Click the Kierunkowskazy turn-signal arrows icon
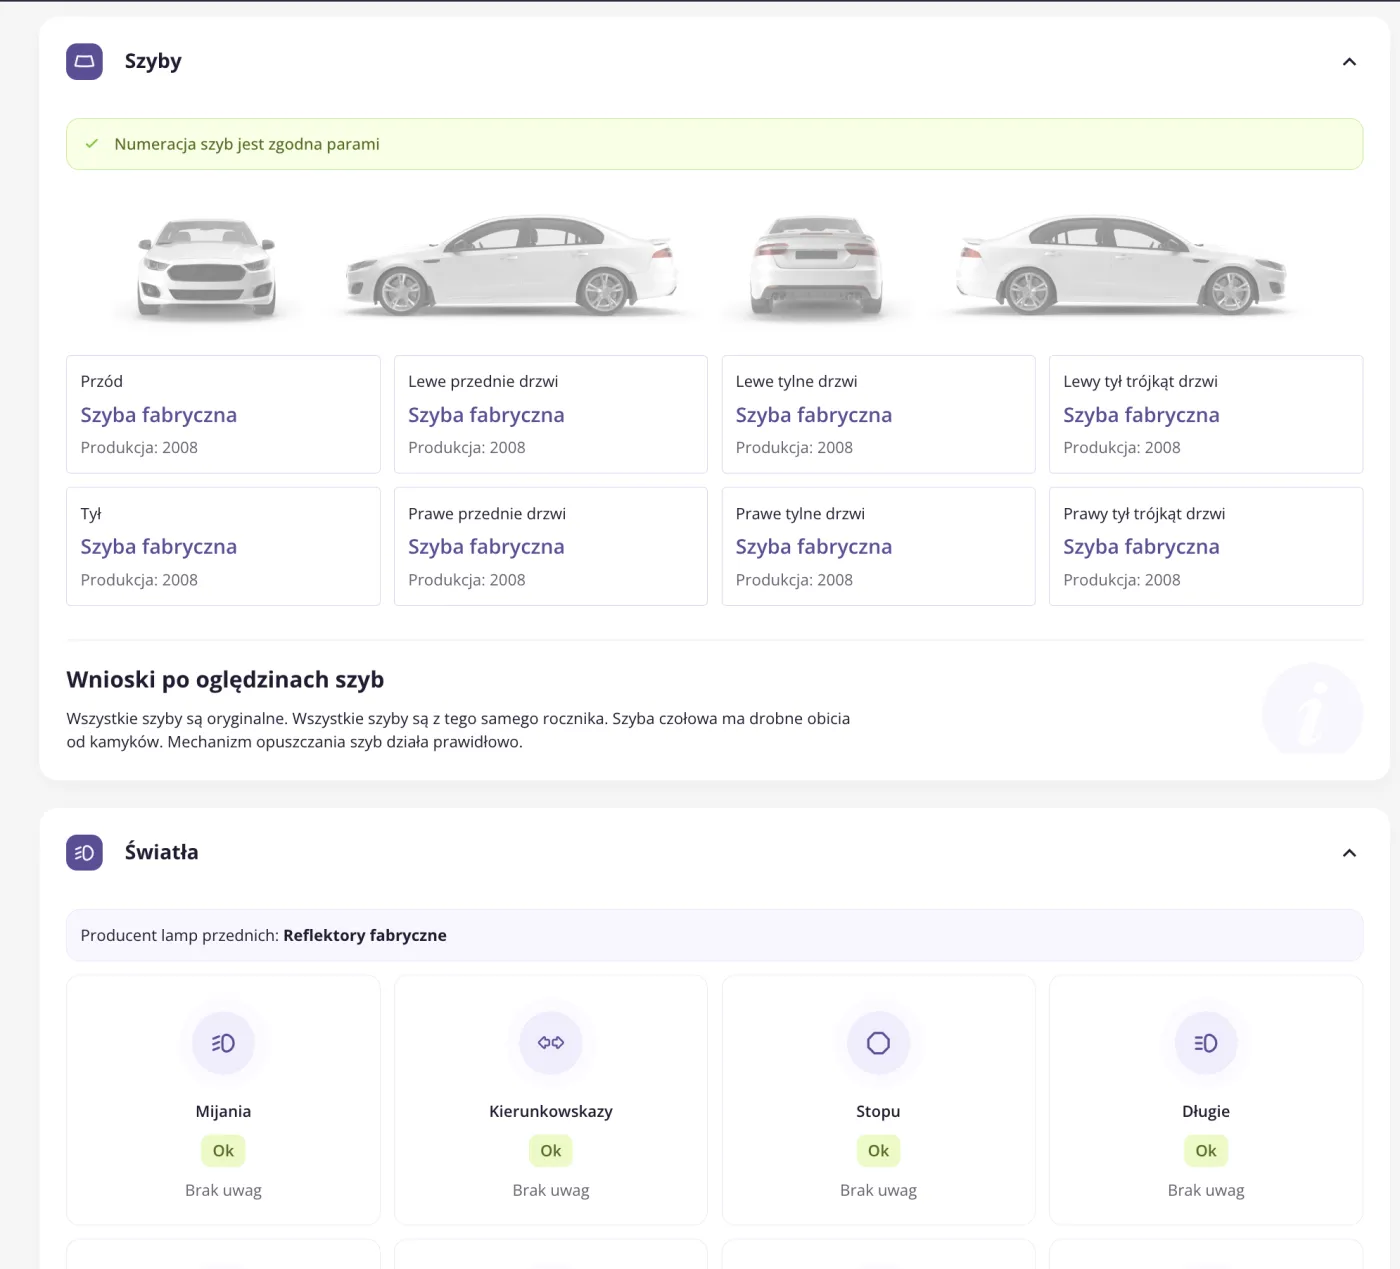Screen dimensions: 1400x1269 (551, 1043)
